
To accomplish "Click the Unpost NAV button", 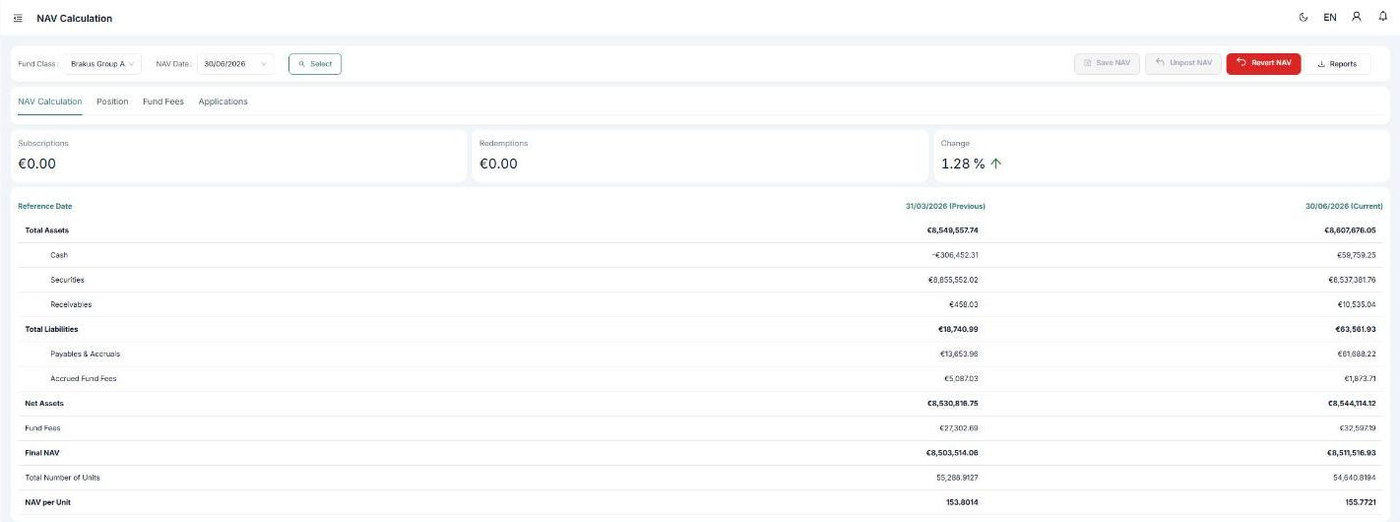I will (1184, 63).
